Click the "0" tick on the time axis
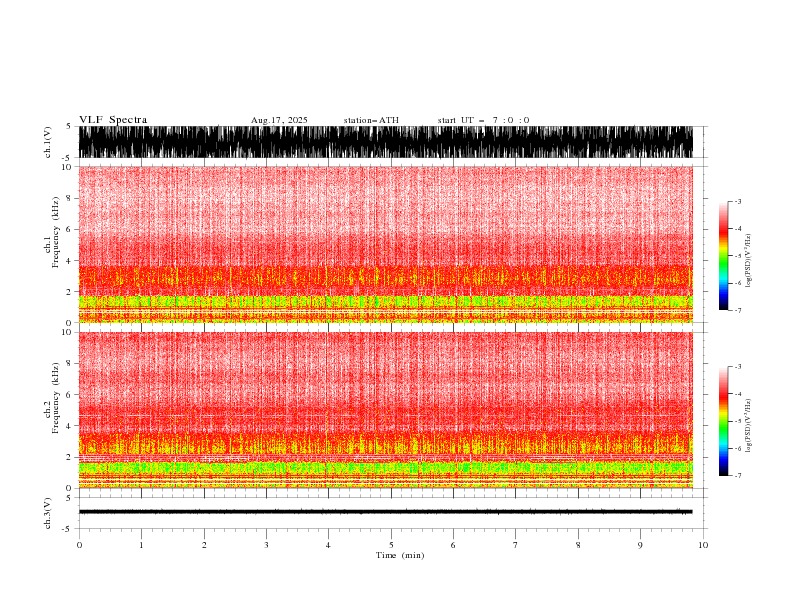Screen dimensions: 792x612 point(79,545)
